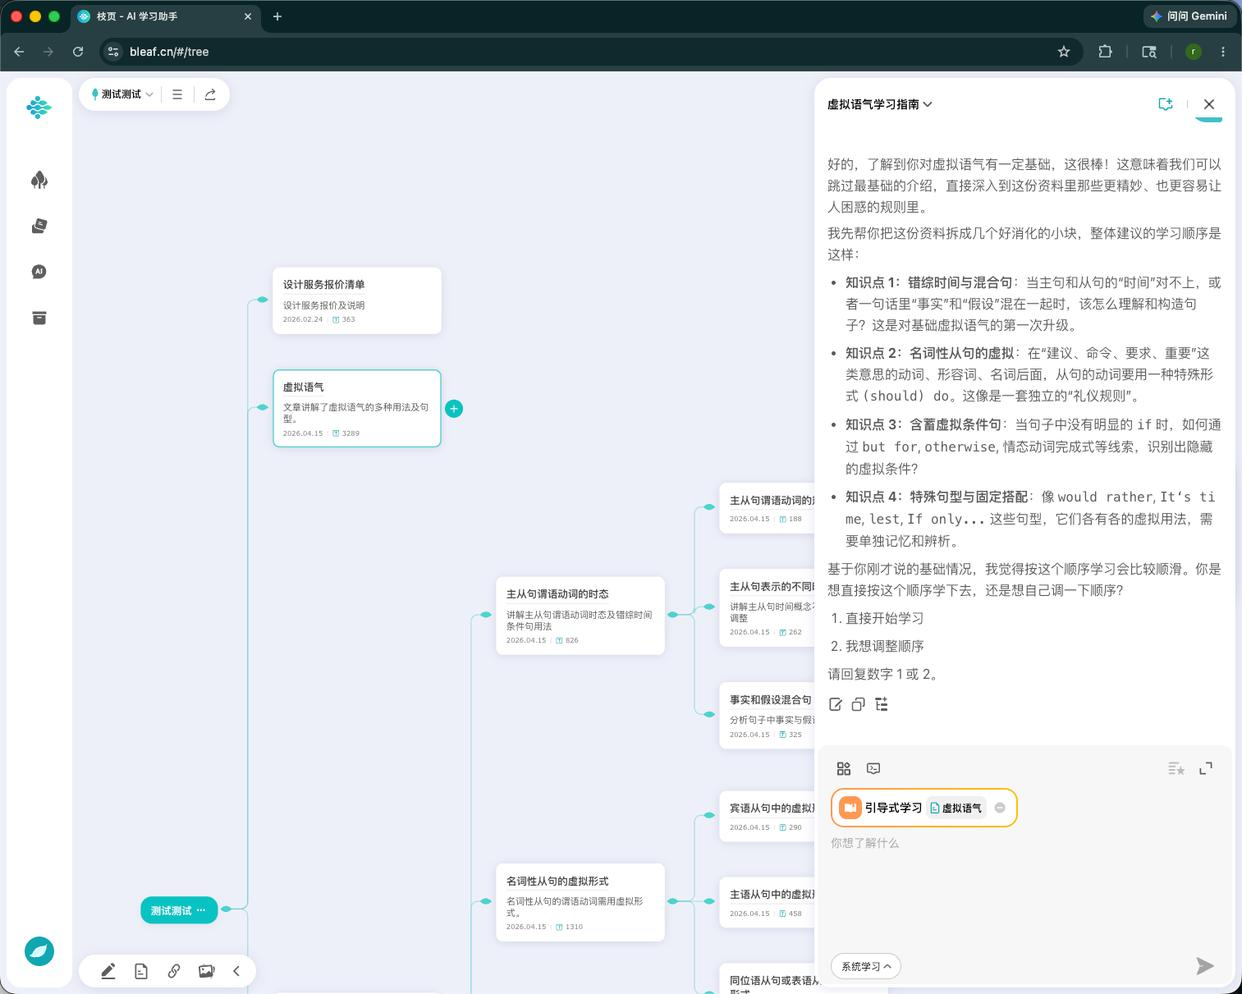The height and width of the screenshot is (994, 1242).
Task: Select the 主语从句中的虚拟 node card
Action: [x=768, y=903]
